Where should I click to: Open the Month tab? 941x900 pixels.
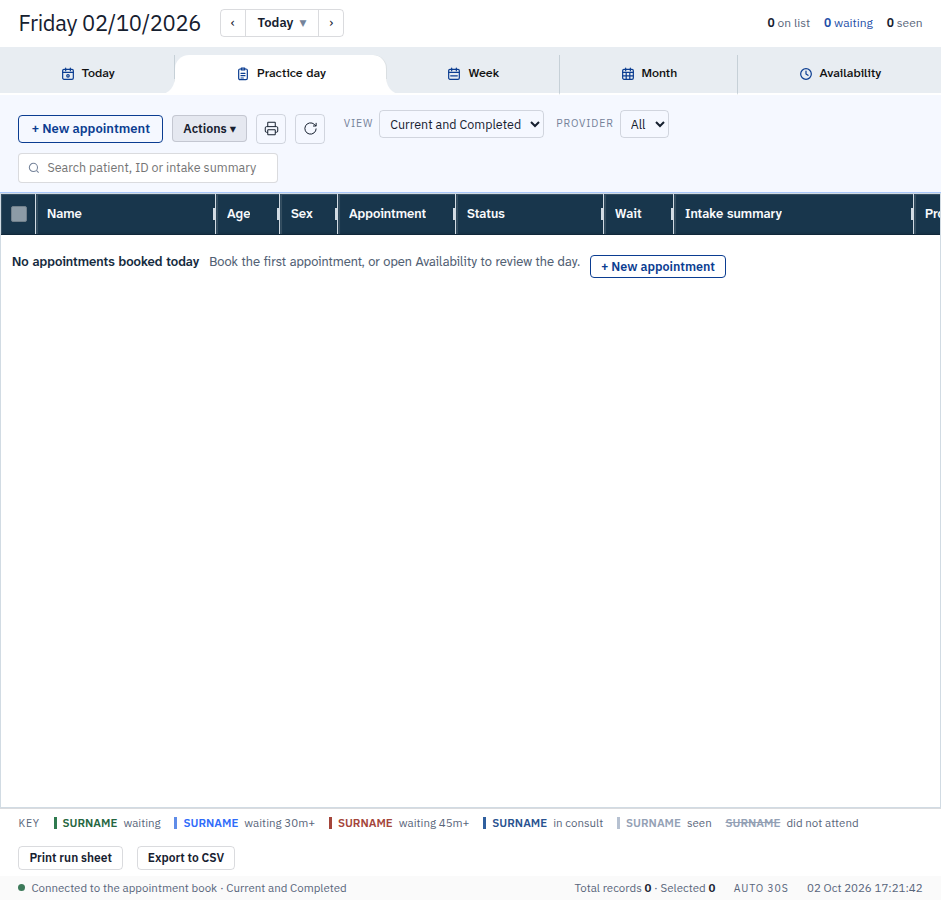649,74
